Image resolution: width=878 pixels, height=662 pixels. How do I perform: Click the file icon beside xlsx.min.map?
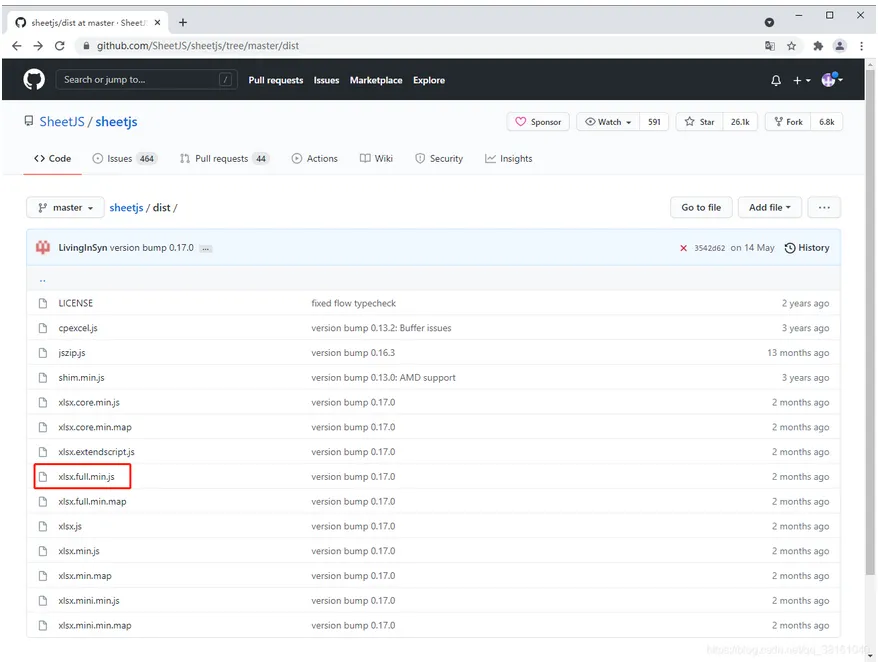43,576
